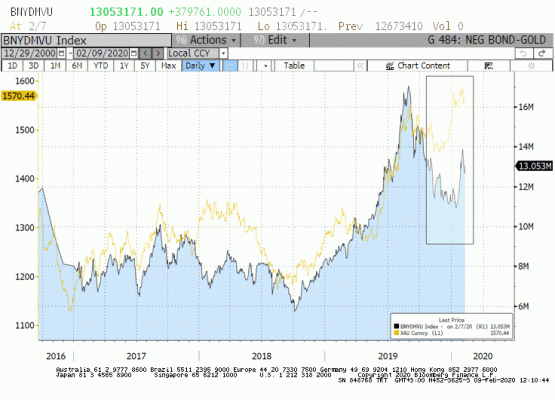
Task: Click the 1600 left axis label
Action: click(24, 81)
